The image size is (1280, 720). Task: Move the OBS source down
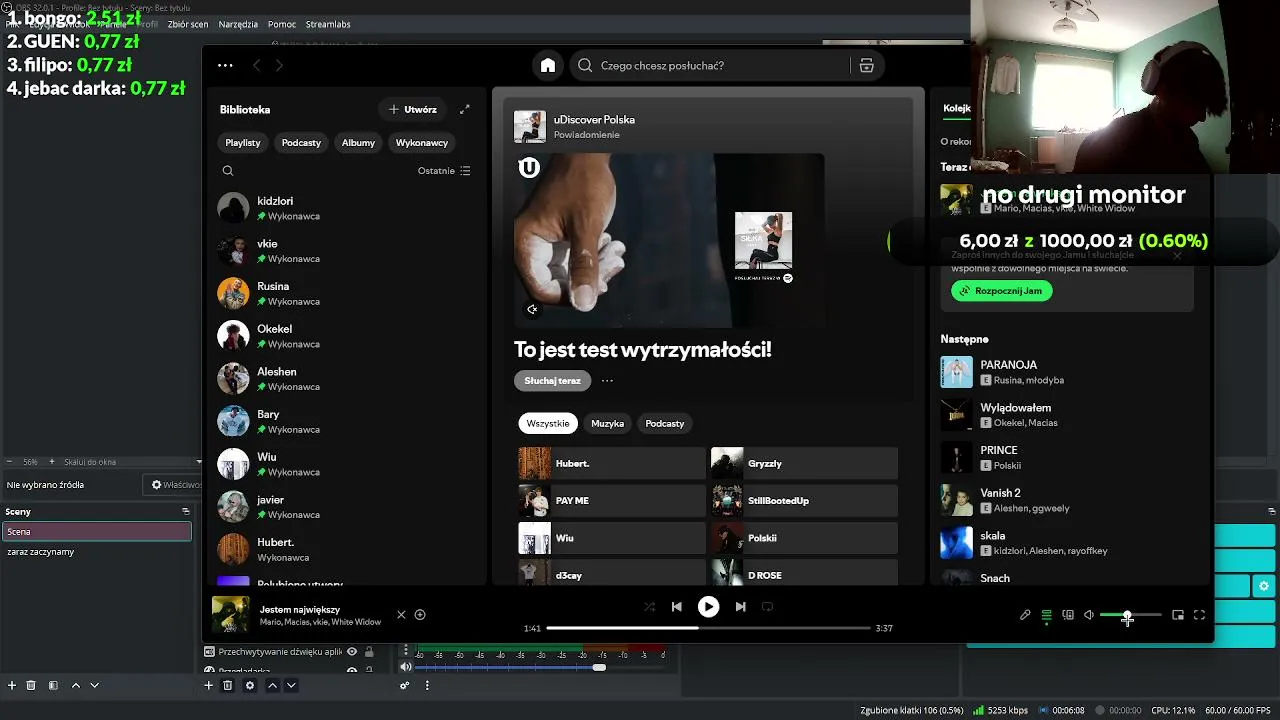[291, 686]
